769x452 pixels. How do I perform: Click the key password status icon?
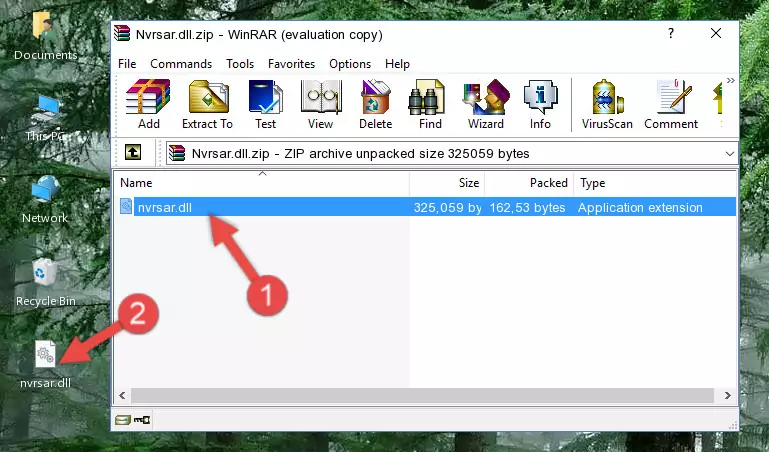(x=142, y=420)
